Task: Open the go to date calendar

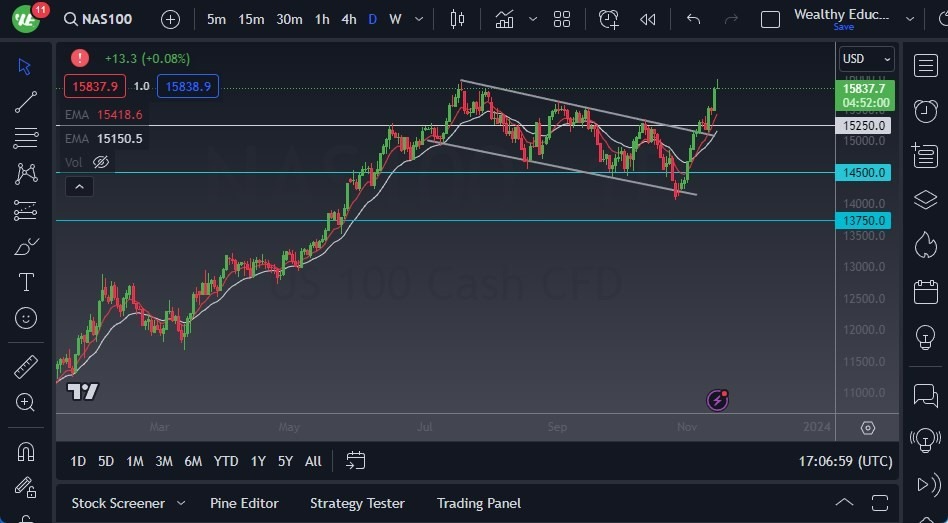Action: point(356,461)
